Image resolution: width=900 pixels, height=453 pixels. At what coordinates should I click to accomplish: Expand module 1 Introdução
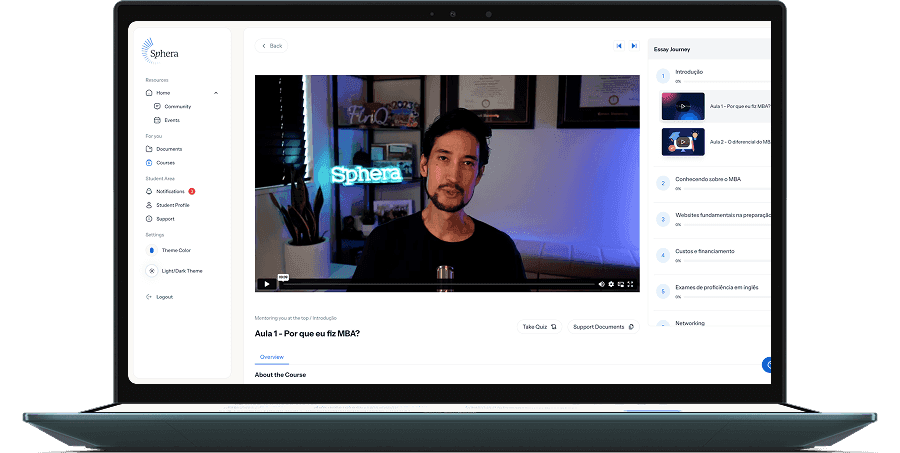(713, 76)
